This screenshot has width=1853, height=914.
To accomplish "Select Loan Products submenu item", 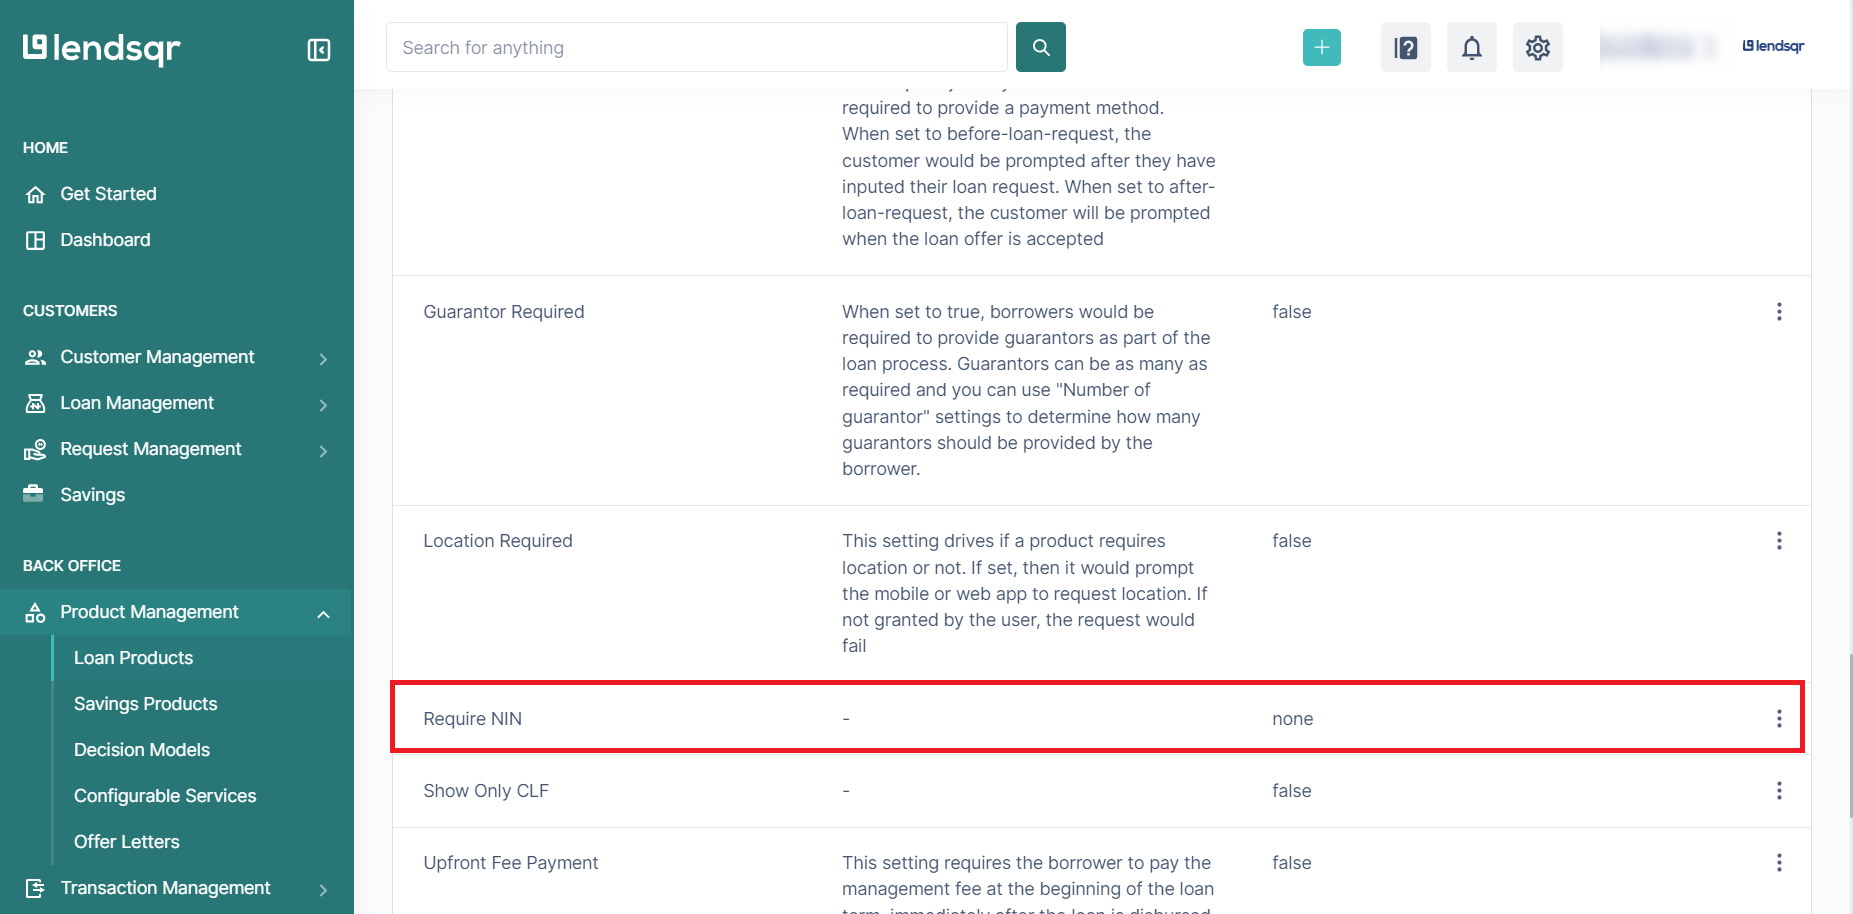I will point(133,658).
